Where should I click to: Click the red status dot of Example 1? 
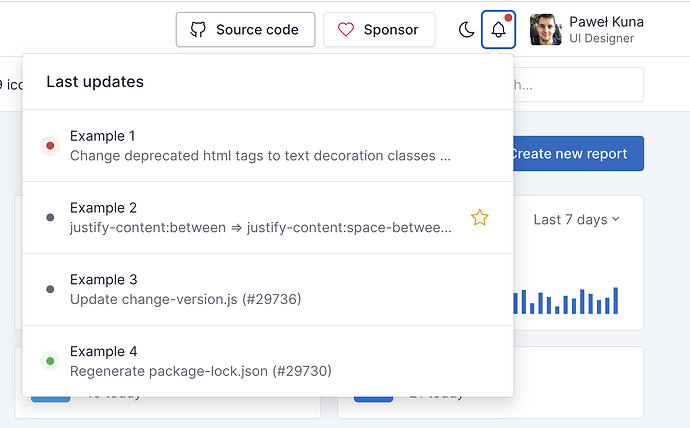(x=50, y=145)
